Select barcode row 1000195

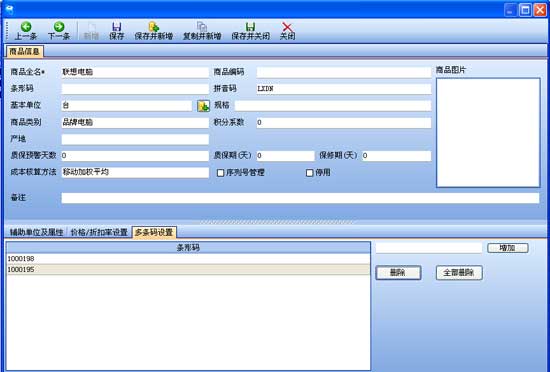[188, 270]
